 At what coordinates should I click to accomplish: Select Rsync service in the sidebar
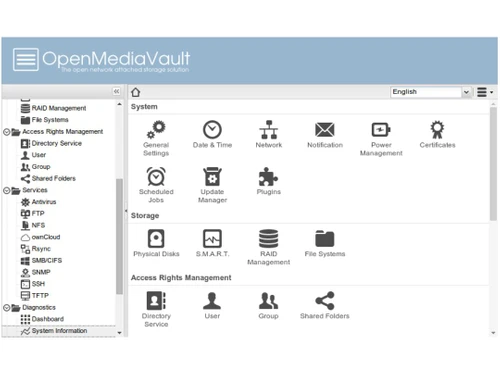pos(36,249)
